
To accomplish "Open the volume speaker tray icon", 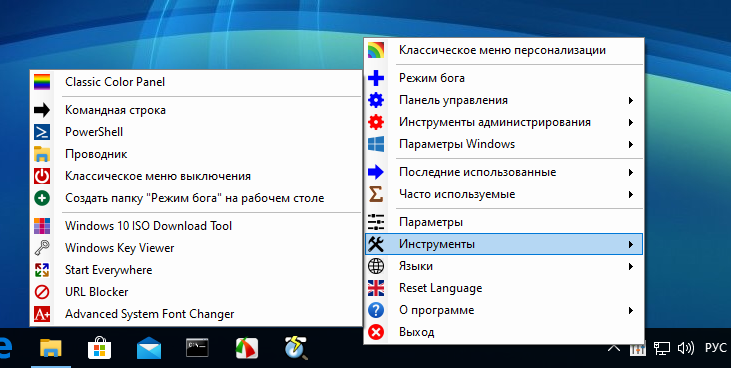I will 686,348.
